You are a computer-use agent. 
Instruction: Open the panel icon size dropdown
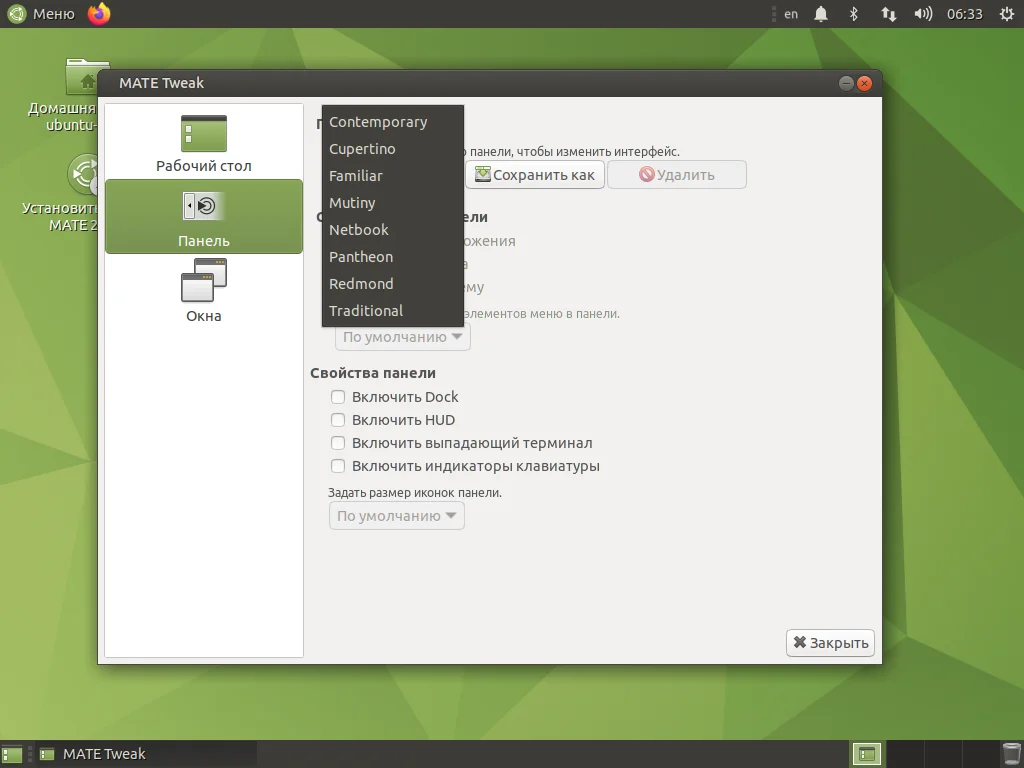(396, 516)
